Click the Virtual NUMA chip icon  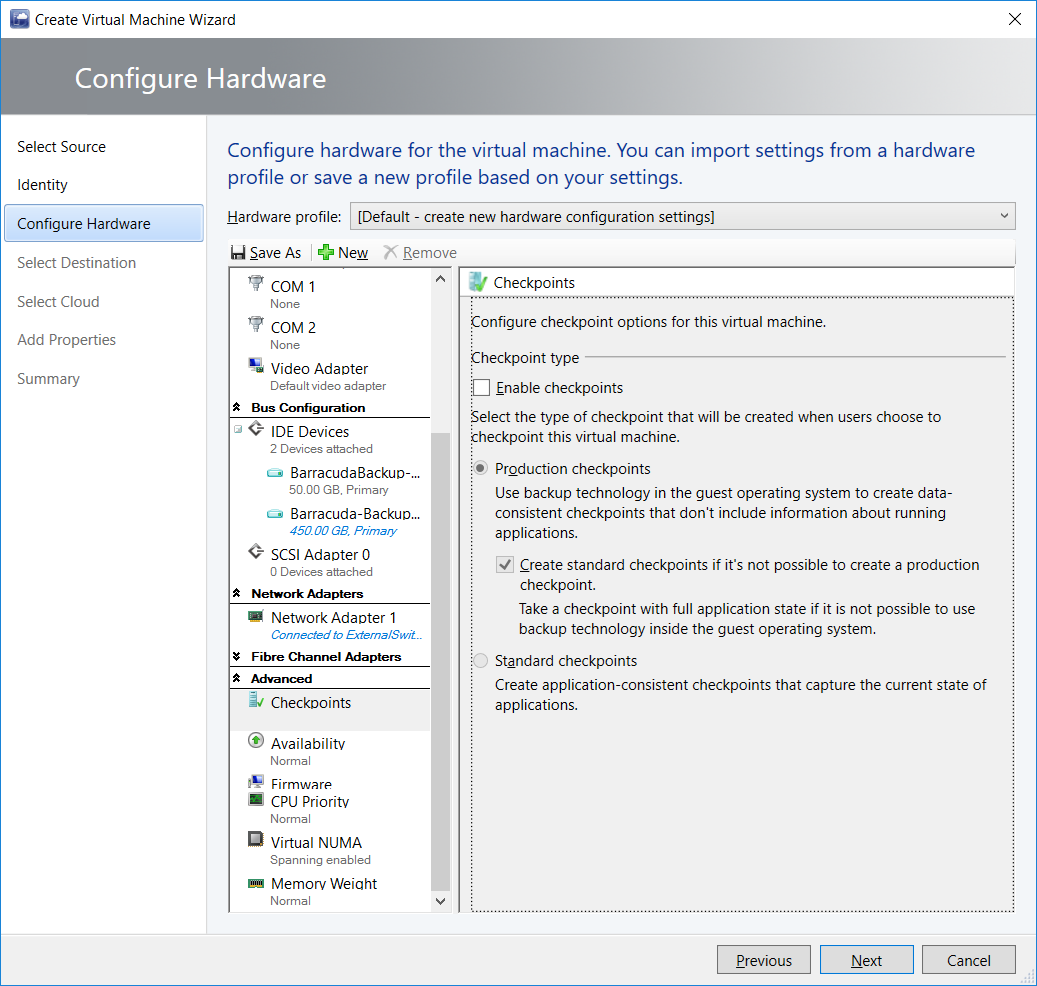coord(256,839)
